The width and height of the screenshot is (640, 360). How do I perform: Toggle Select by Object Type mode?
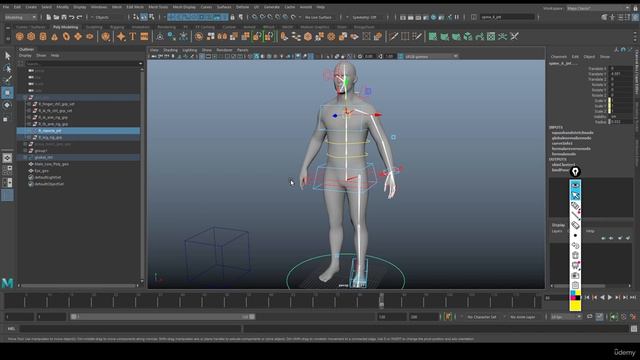pyautogui.click(x=144, y=17)
